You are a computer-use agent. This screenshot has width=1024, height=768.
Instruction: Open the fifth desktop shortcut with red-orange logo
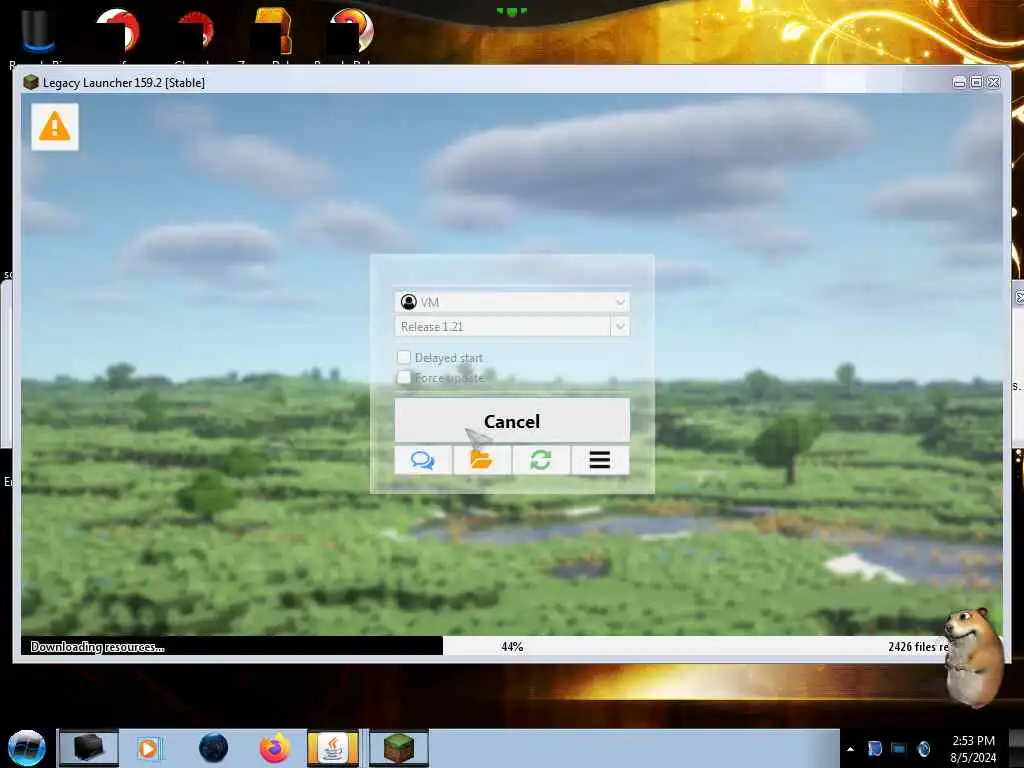pos(350,33)
